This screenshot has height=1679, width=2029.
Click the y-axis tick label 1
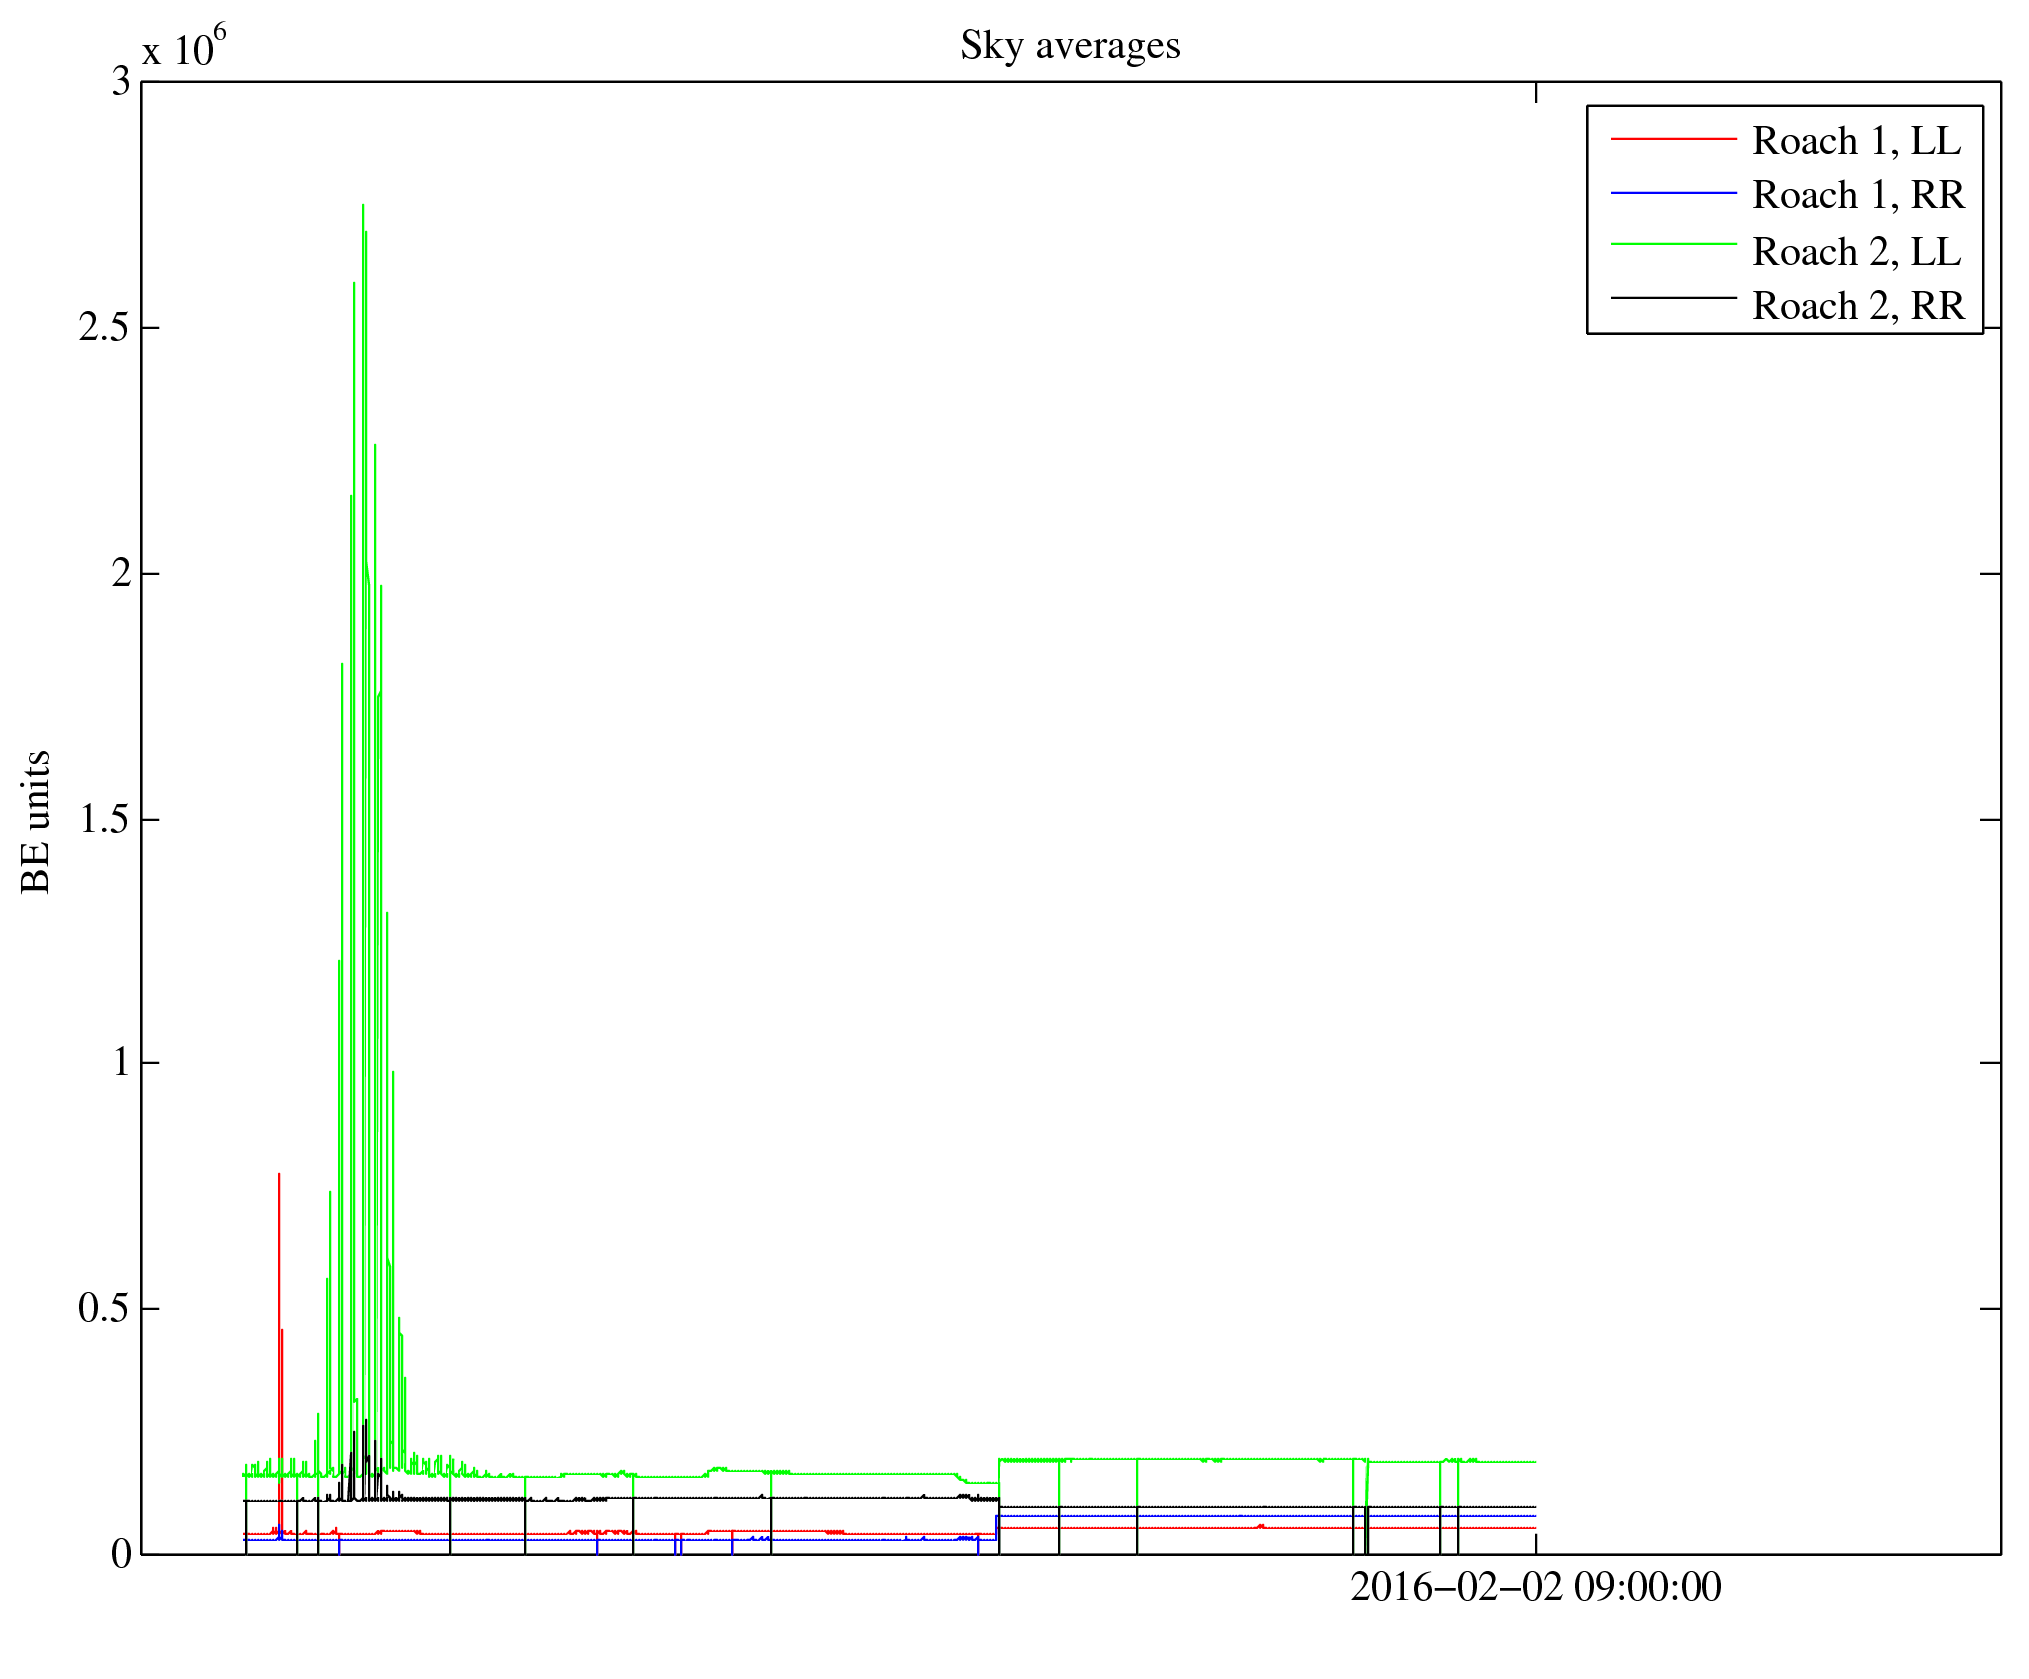pos(120,1062)
